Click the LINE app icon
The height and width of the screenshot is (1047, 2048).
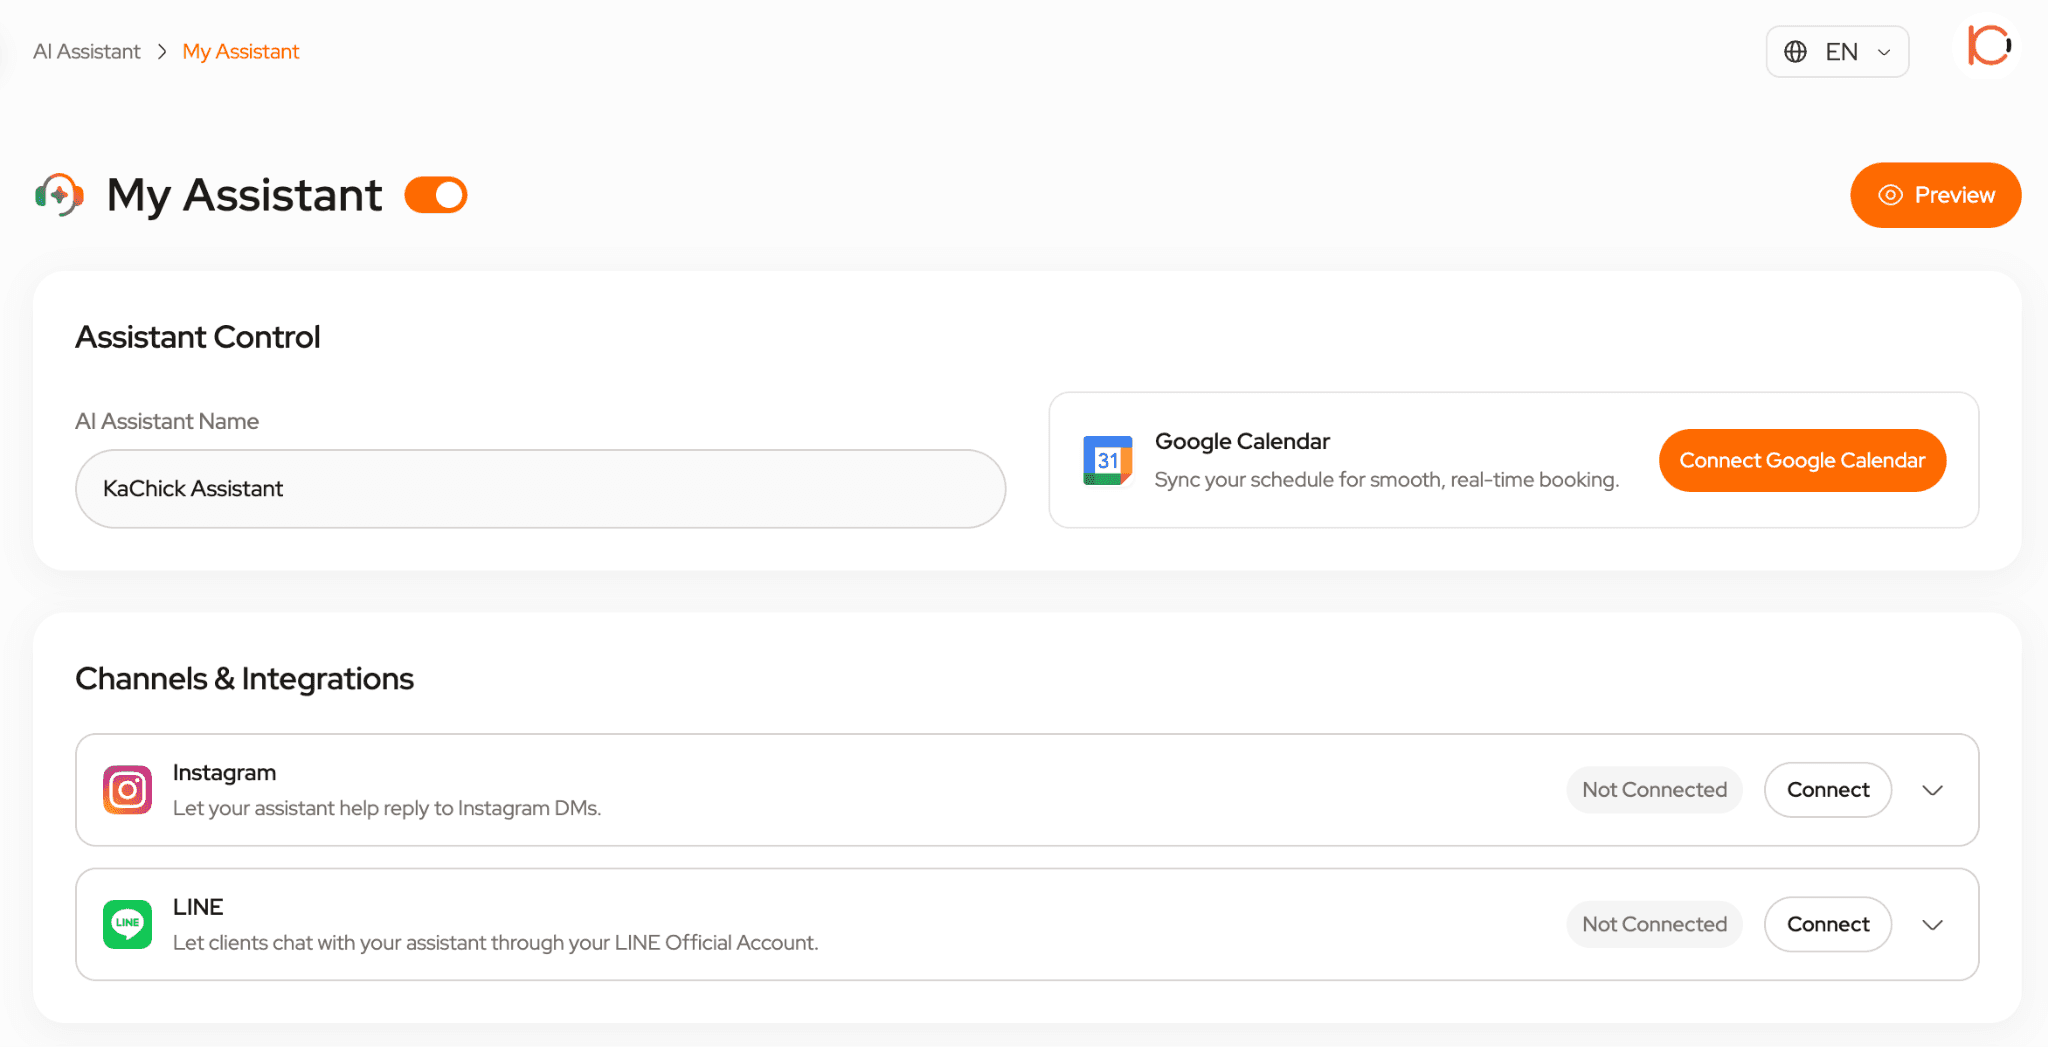(127, 924)
